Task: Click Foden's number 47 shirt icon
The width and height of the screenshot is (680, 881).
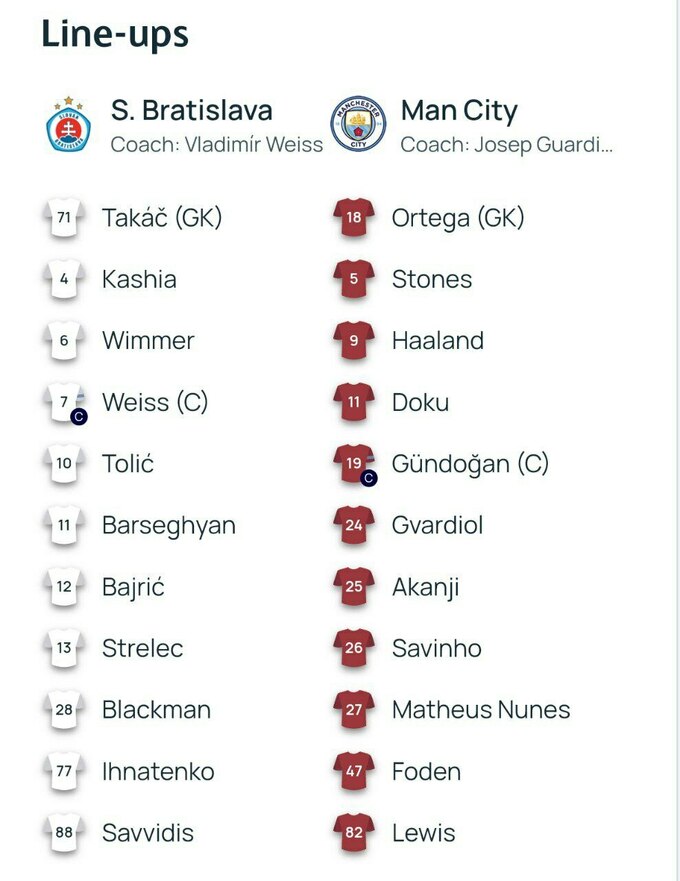Action: tap(354, 772)
